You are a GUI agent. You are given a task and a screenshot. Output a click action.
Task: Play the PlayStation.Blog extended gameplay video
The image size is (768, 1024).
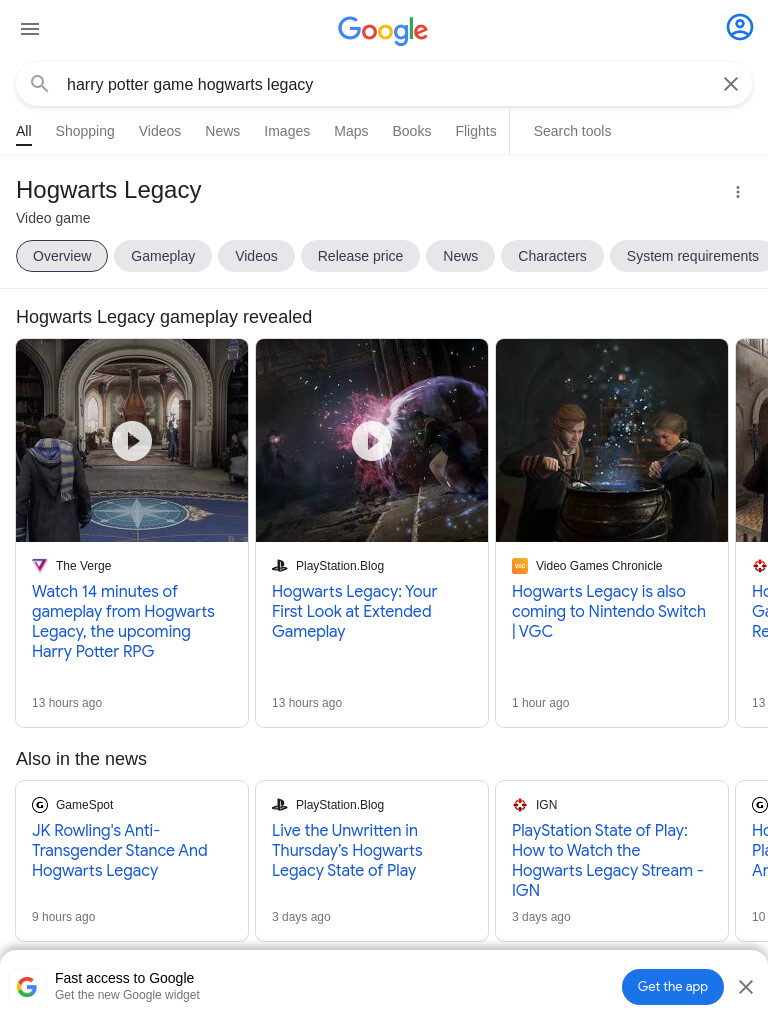click(372, 440)
